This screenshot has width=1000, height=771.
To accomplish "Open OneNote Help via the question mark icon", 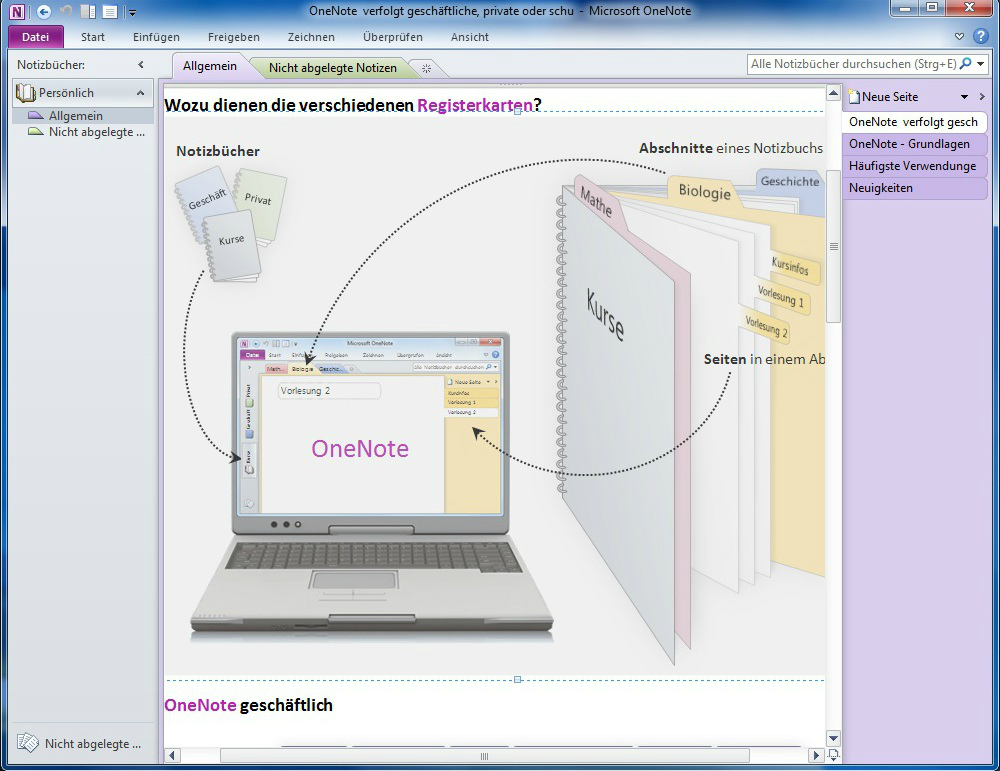I will click(x=981, y=36).
